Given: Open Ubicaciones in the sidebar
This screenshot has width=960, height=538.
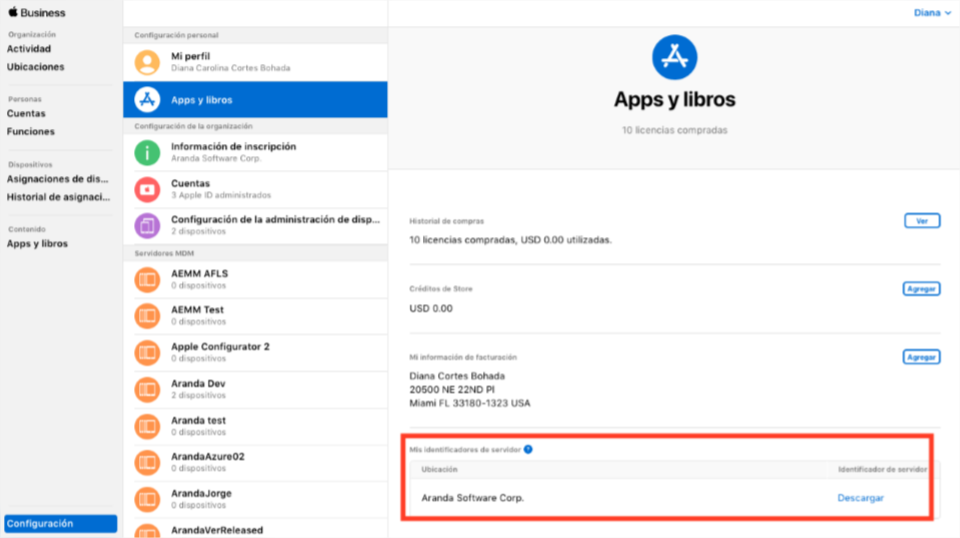Looking at the screenshot, I should 36,67.
